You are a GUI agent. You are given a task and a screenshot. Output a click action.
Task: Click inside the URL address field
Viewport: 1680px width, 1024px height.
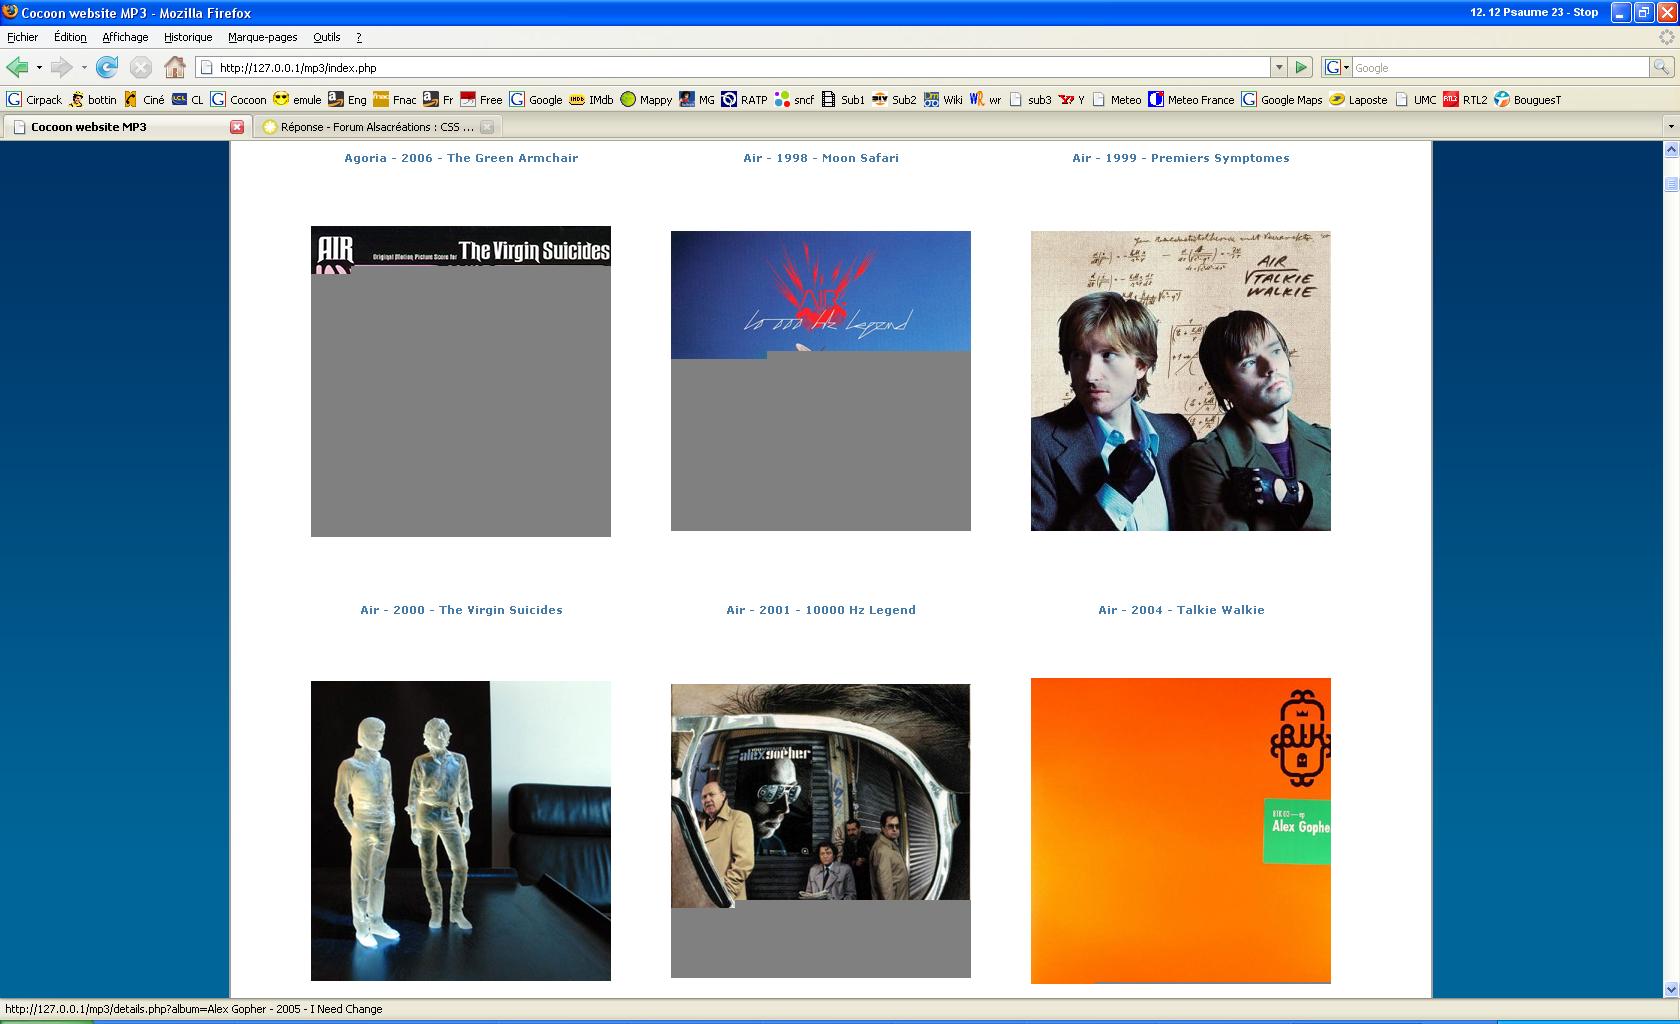pos(735,67)
